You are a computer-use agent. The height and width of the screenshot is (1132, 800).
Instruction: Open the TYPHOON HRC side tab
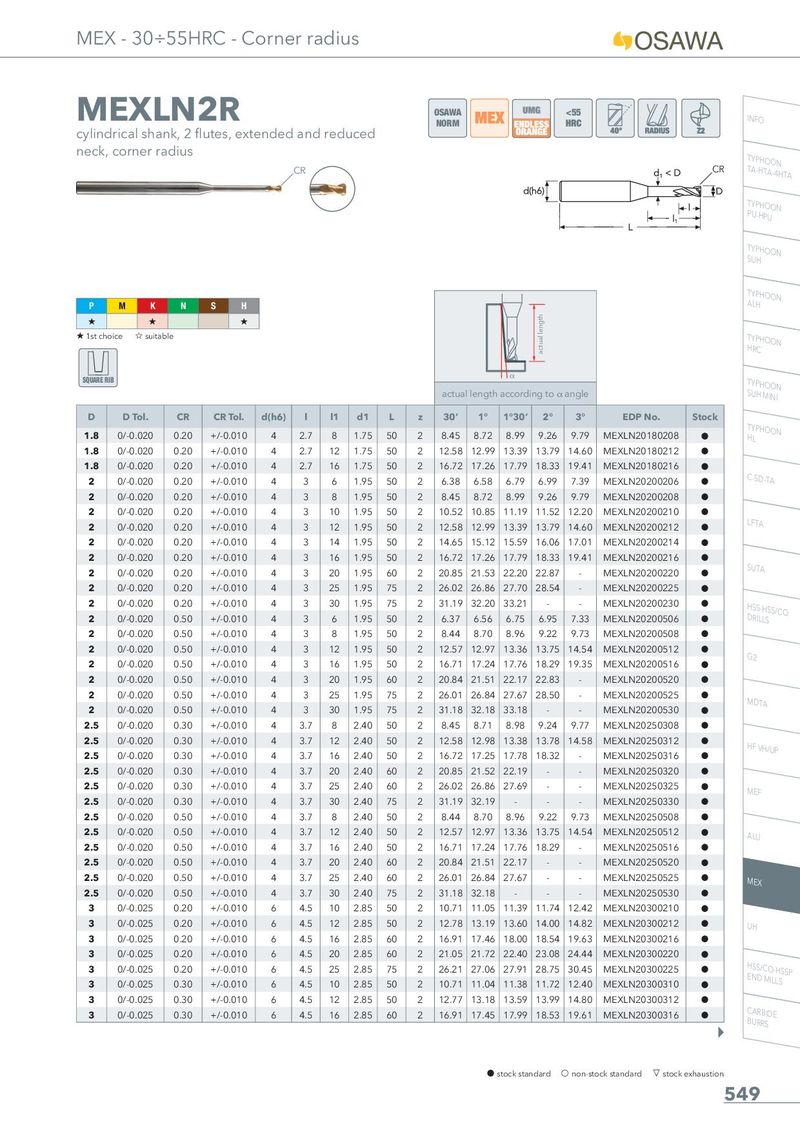(770, 345)
